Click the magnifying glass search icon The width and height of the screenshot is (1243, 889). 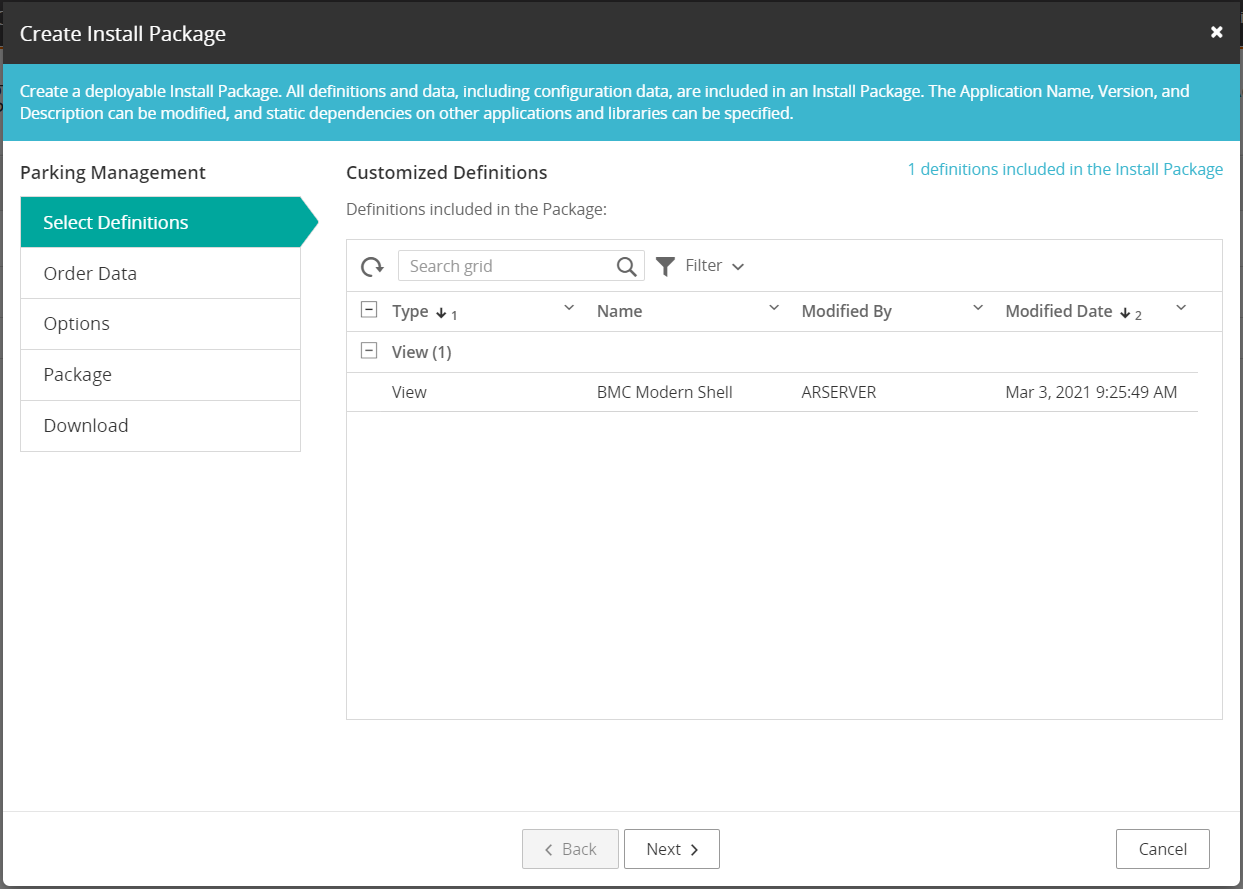626,266
